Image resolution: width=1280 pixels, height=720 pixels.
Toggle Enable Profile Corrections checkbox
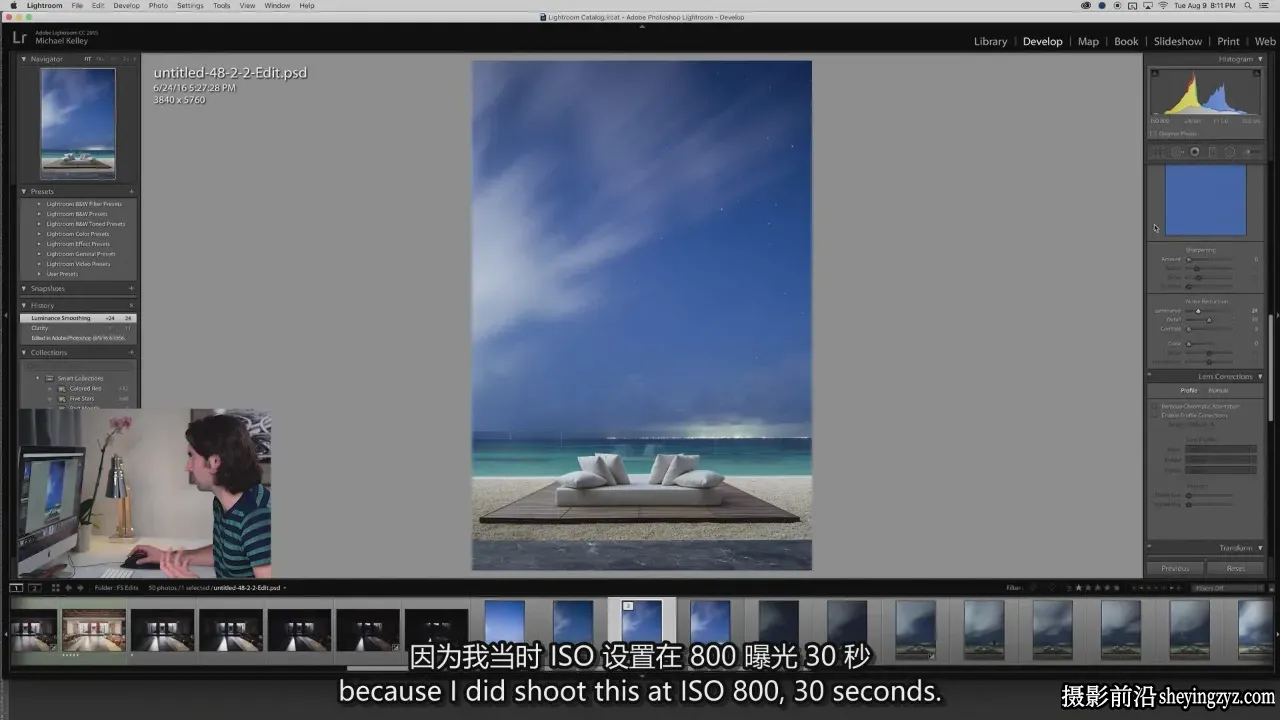coord(1156,415)
